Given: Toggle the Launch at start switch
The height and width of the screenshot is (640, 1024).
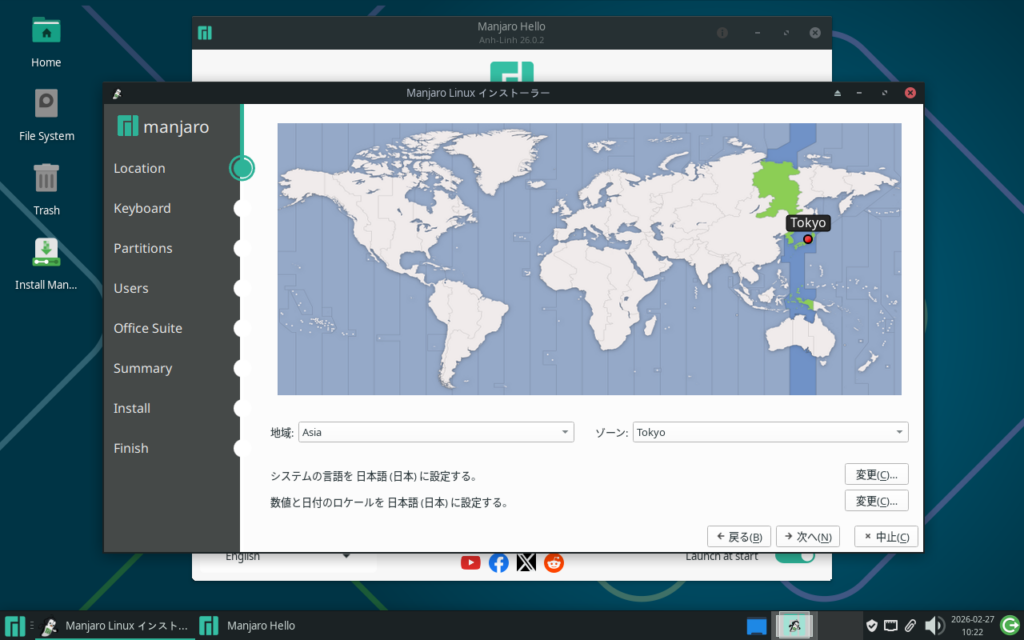Looking at the screenshot, I should pyautogui.click(x=795, y=556).
